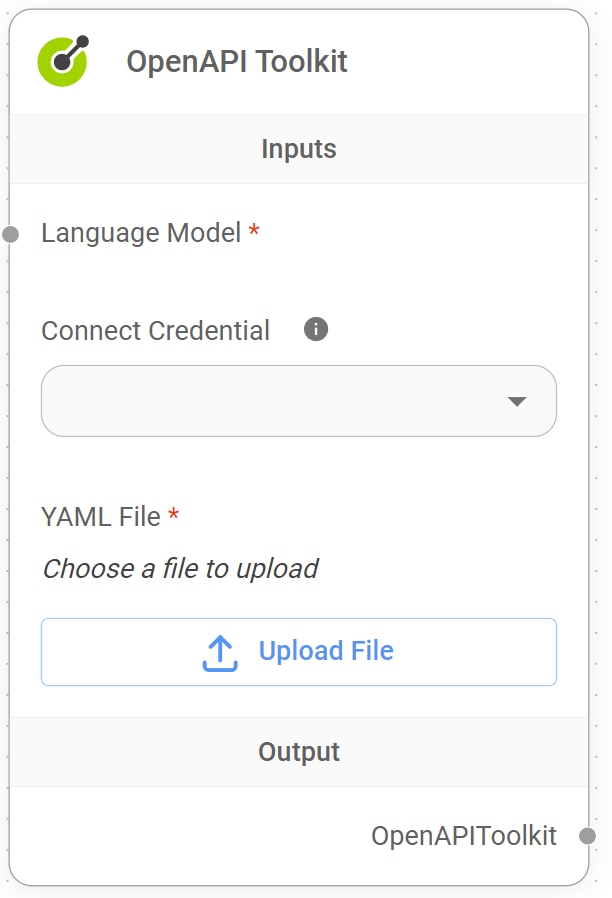Click the Upload File button
The image size is (612, 898).
pyautogui.click(x=298, y=650)
